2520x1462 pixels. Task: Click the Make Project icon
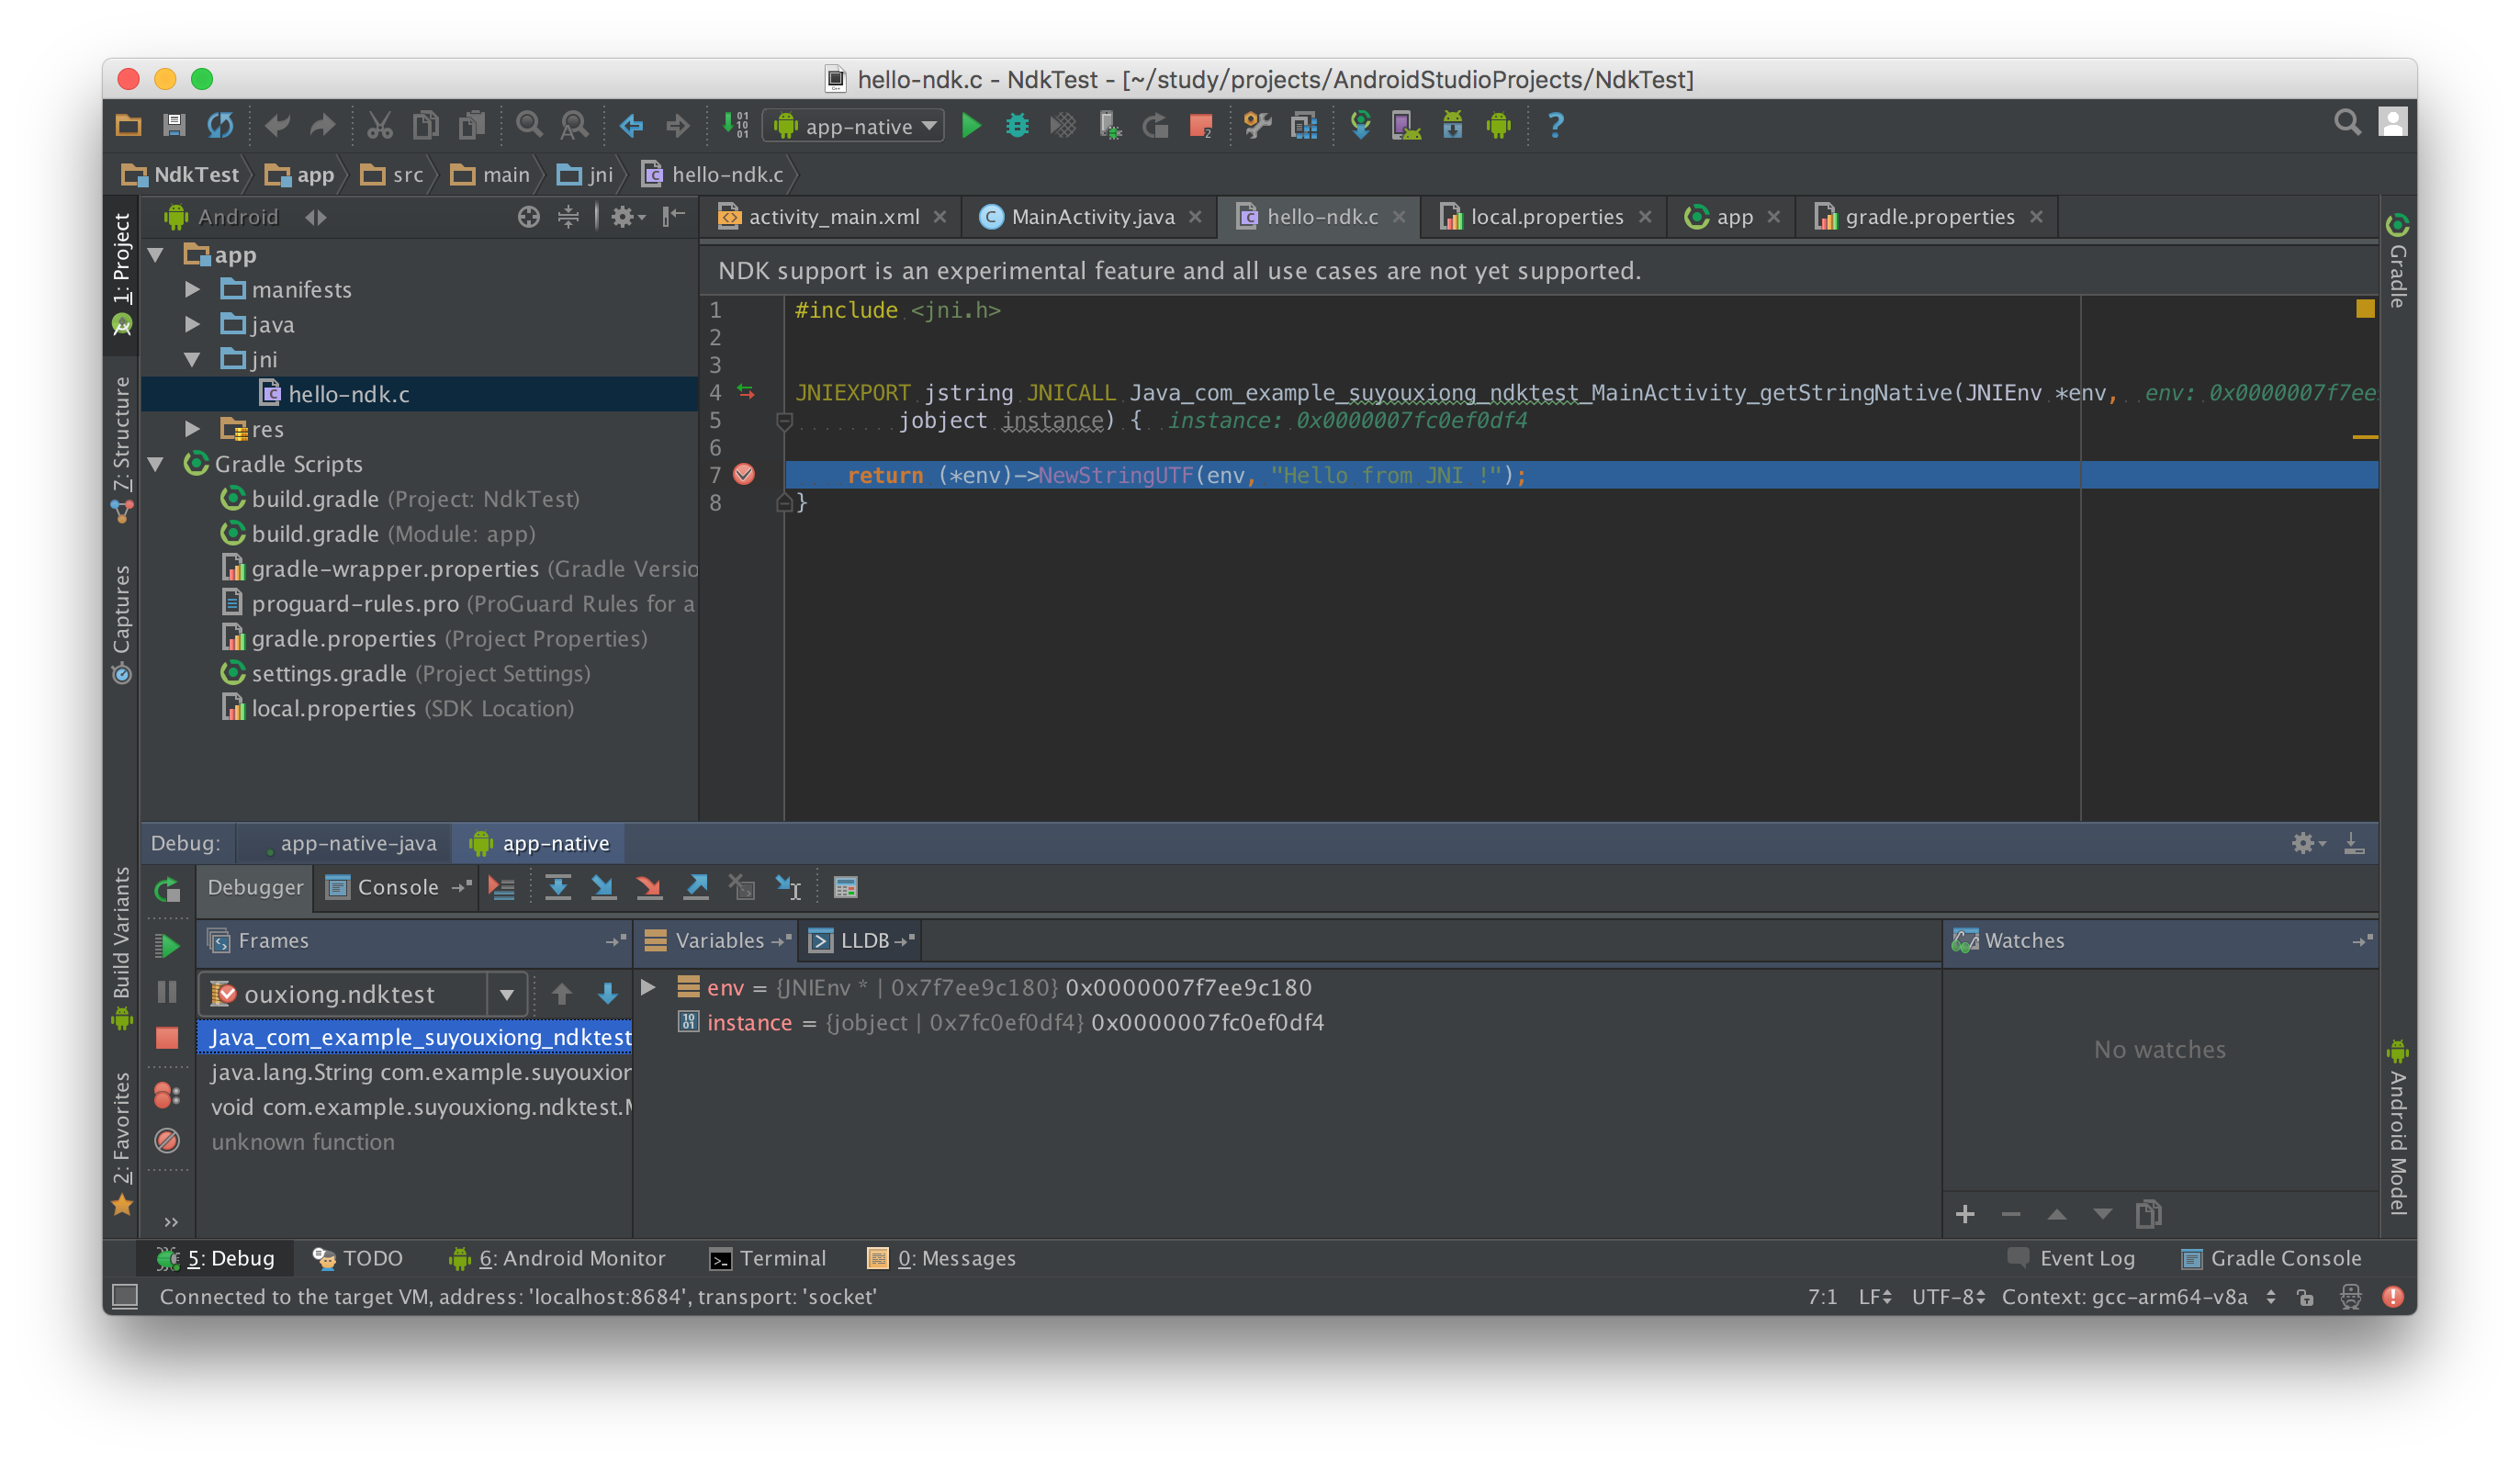(x=736, y=126)
